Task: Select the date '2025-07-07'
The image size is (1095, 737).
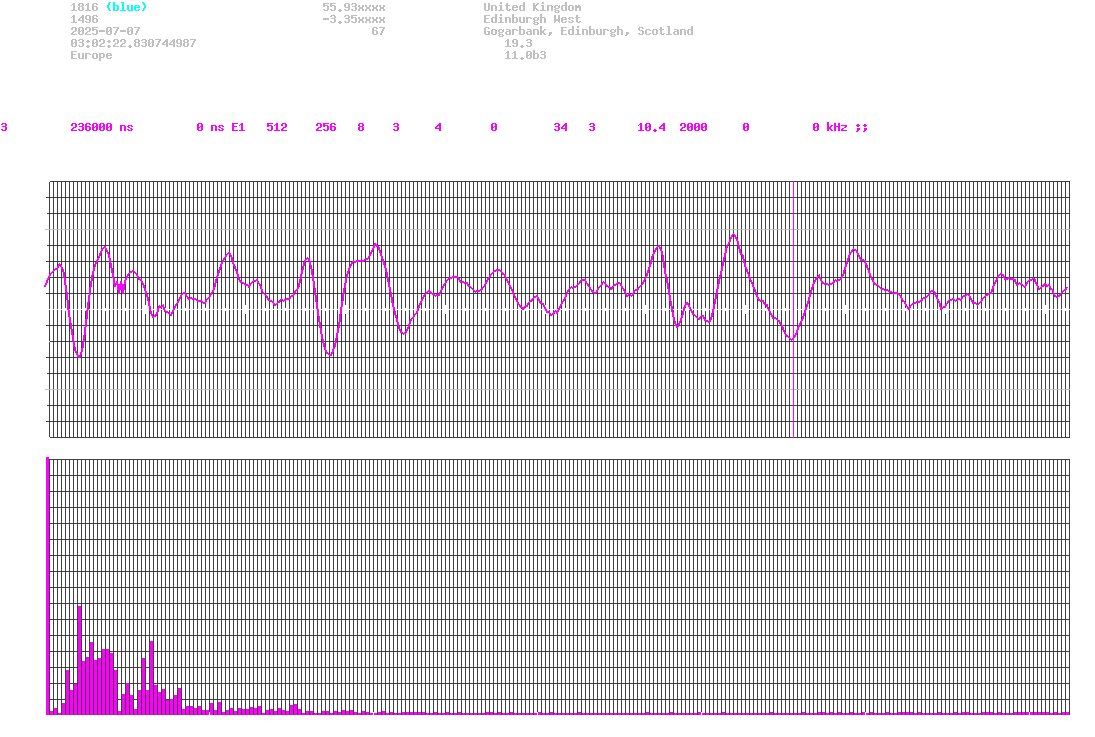Action: point(105,31)
